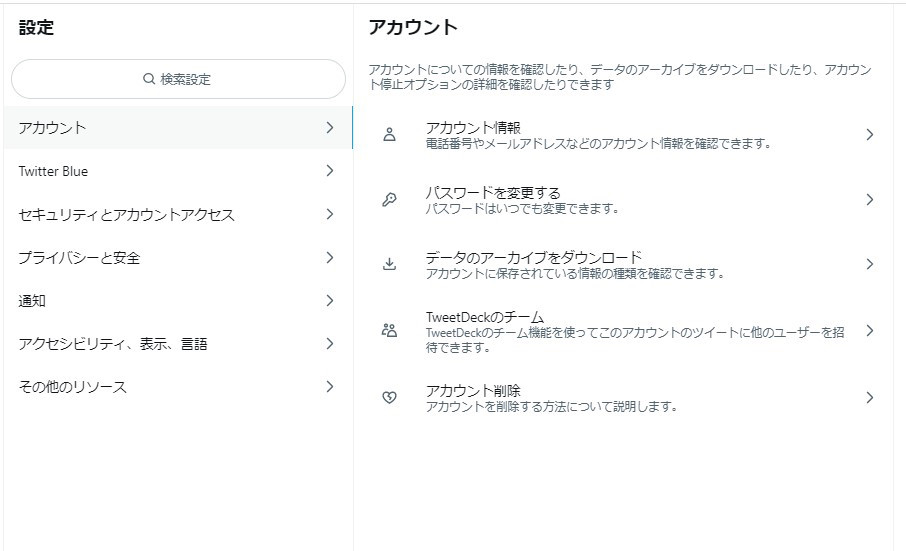The image size is (906, 551).
Task: Open セキュリティとアカウントアクセス settings
Action: (x=178, y=214)
